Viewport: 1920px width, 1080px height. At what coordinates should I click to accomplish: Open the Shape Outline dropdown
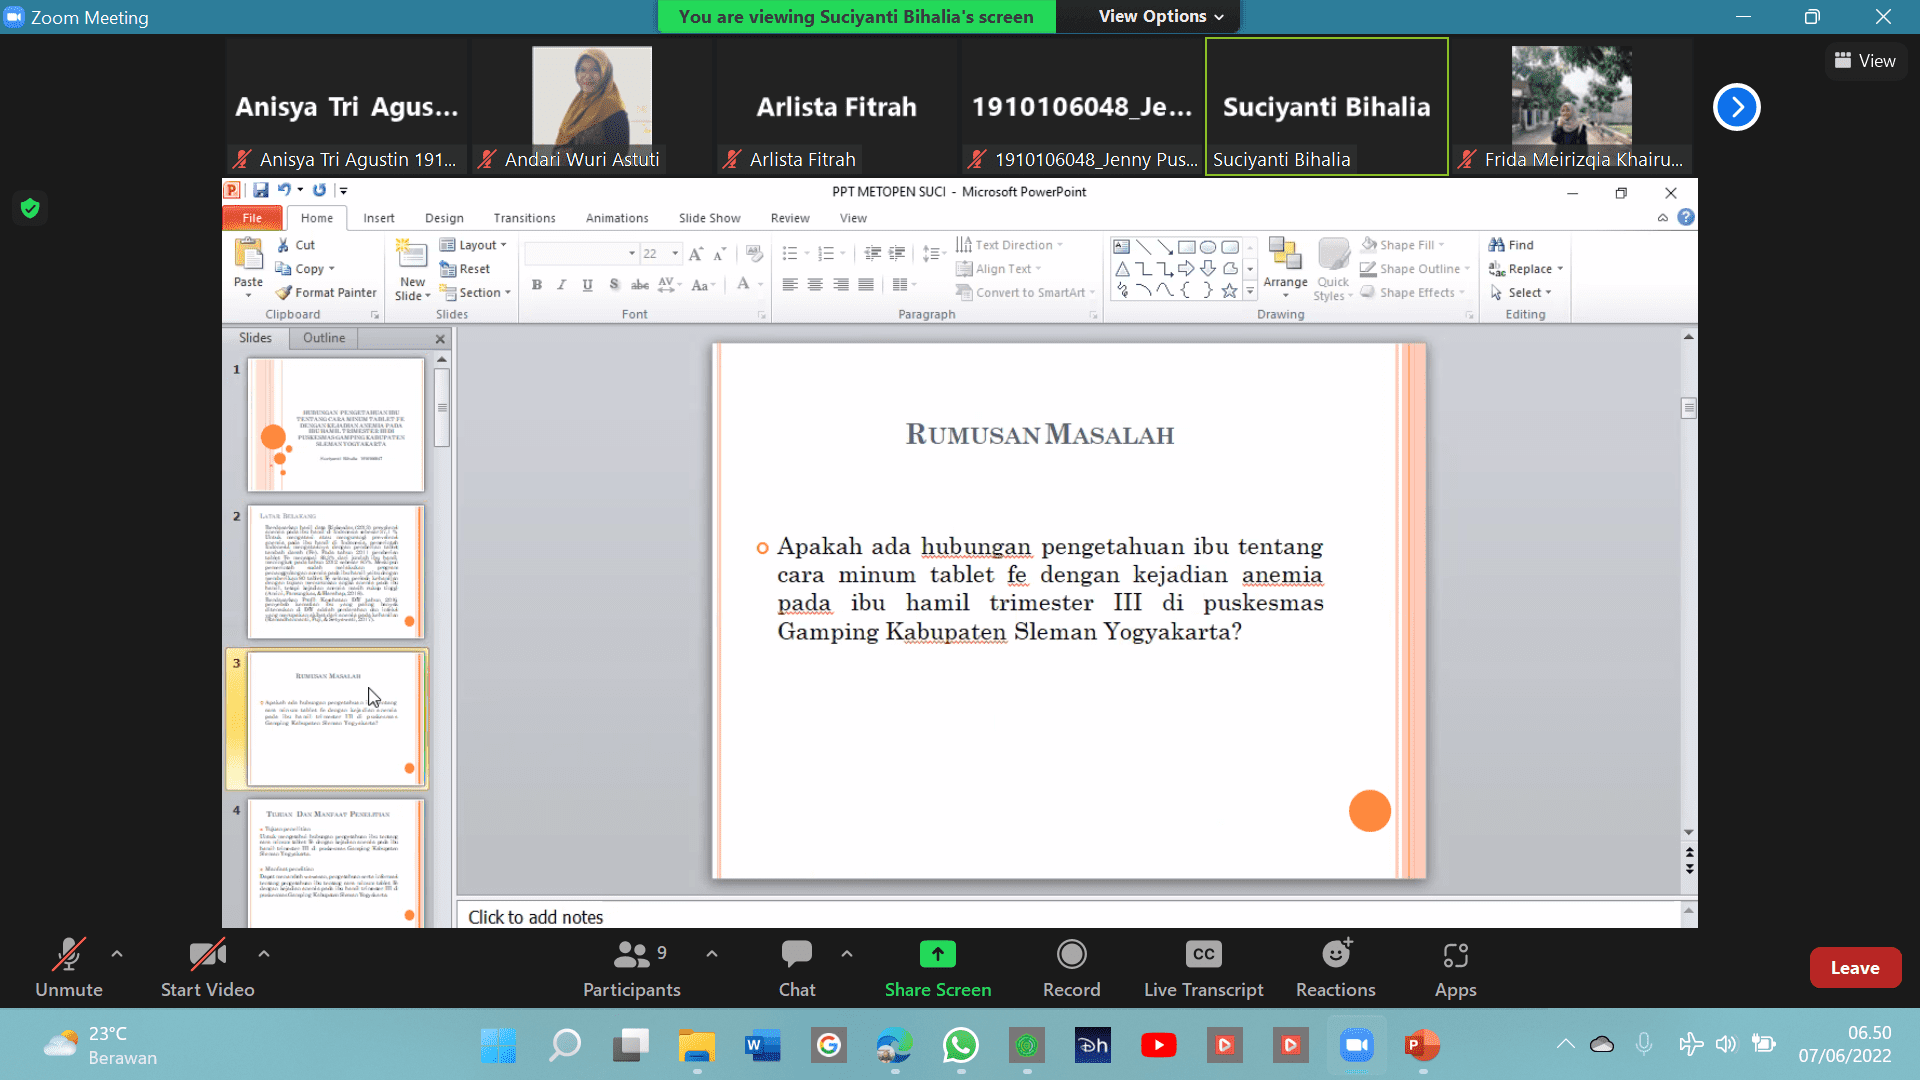(x=1415, y=269)
